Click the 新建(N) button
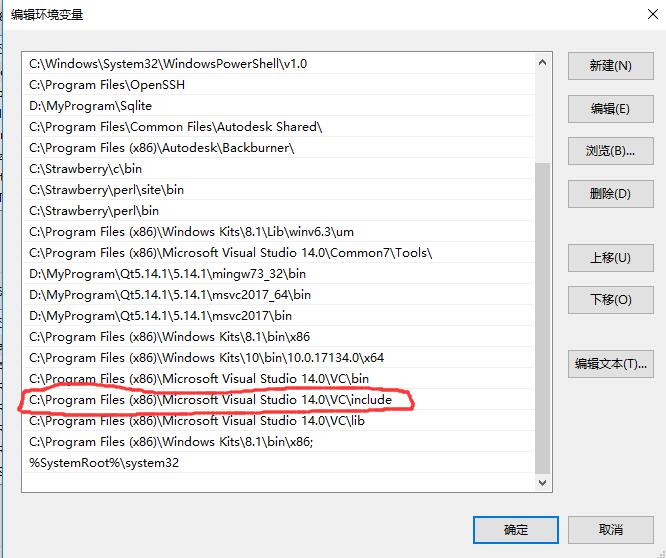The width and height of the screenshot is (666, 558). point(610,66)
